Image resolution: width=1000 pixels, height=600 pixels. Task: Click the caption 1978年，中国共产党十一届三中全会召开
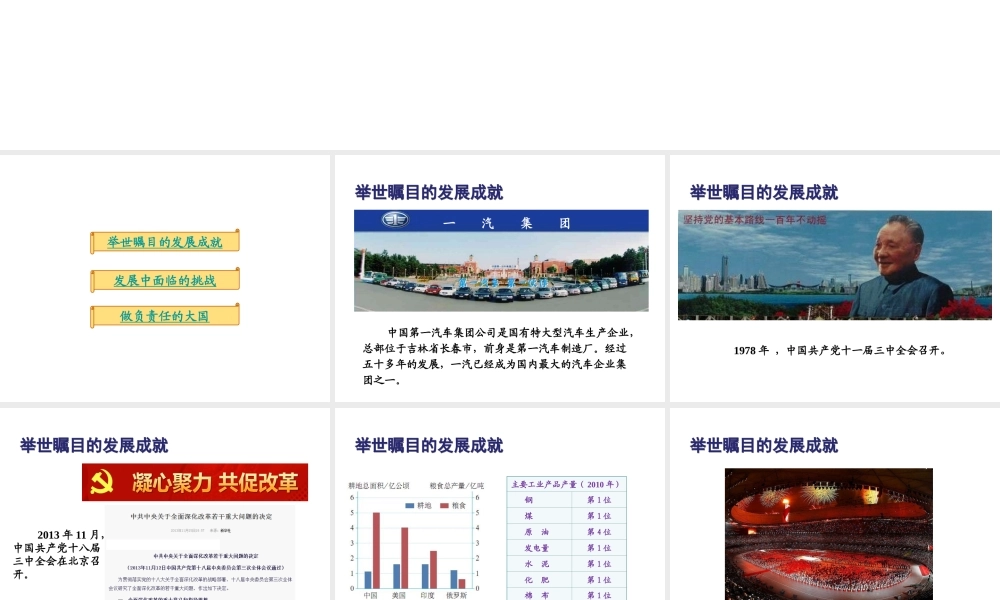point(839,350)
